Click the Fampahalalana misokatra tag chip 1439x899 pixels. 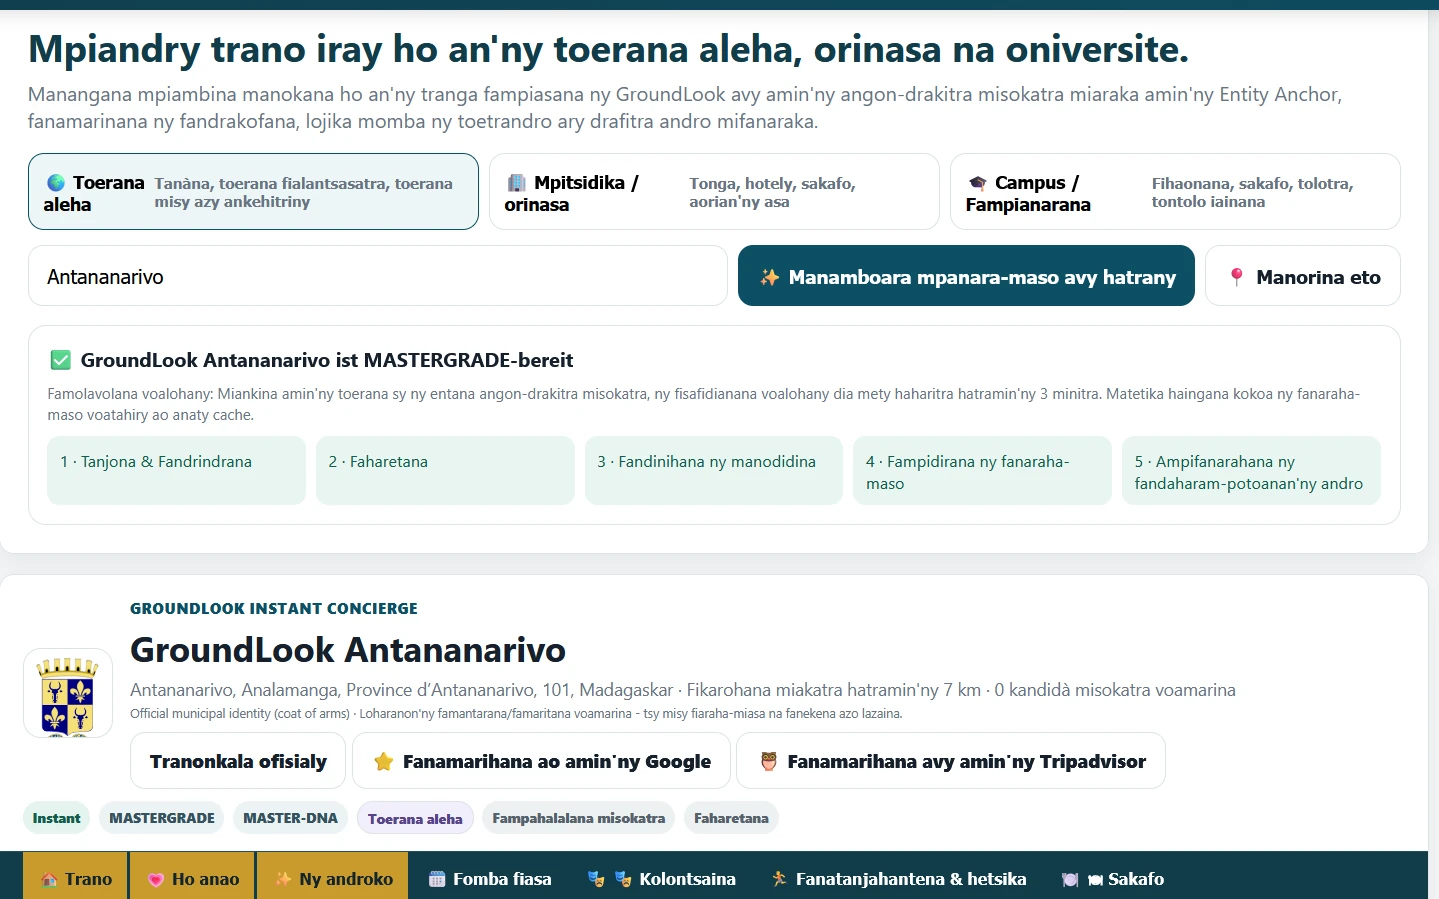(x=578, y=818)
